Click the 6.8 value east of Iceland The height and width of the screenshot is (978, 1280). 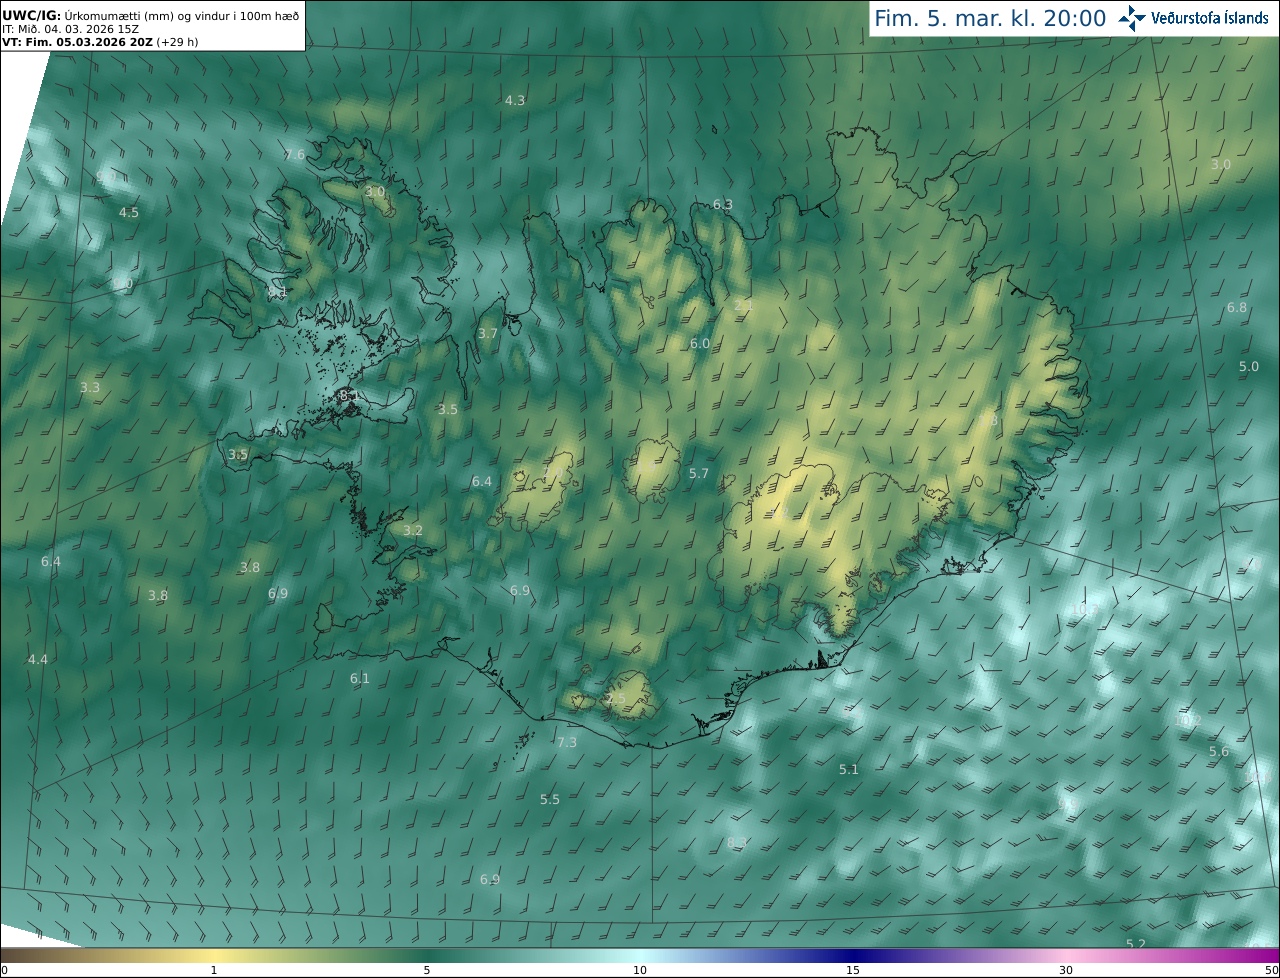click(1237, 307)
